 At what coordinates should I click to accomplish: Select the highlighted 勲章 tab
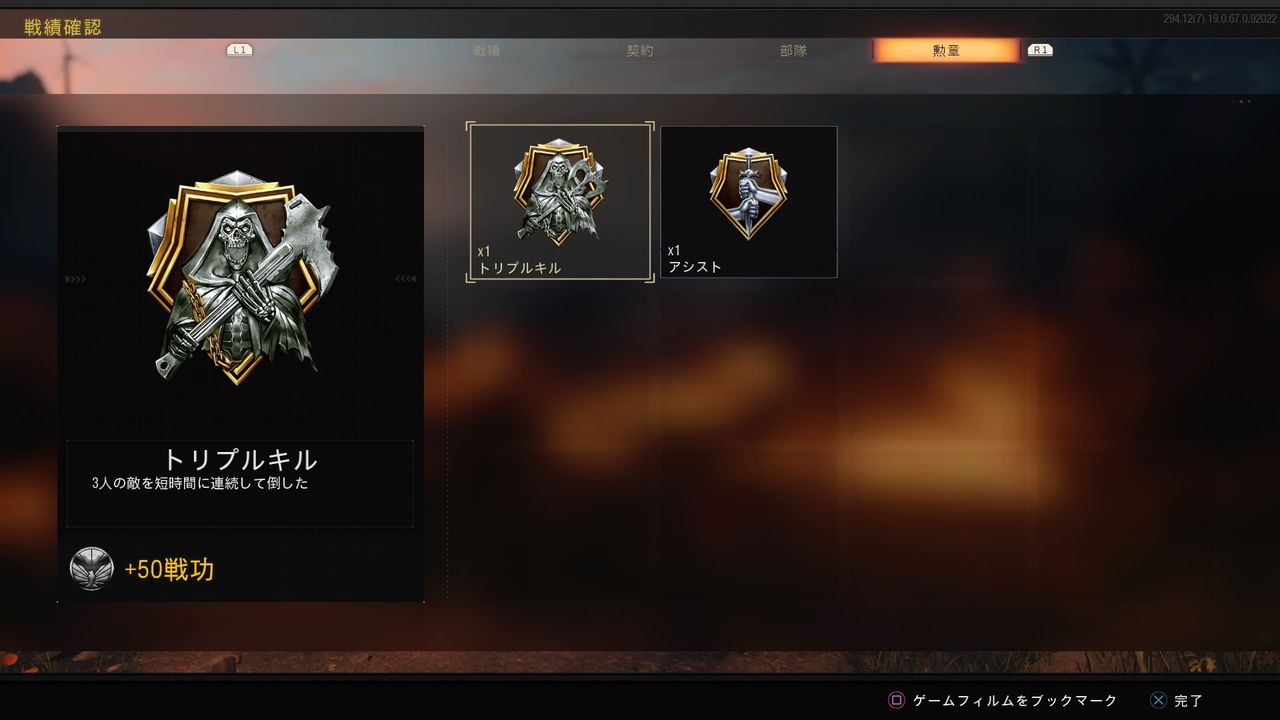(946, 50)
